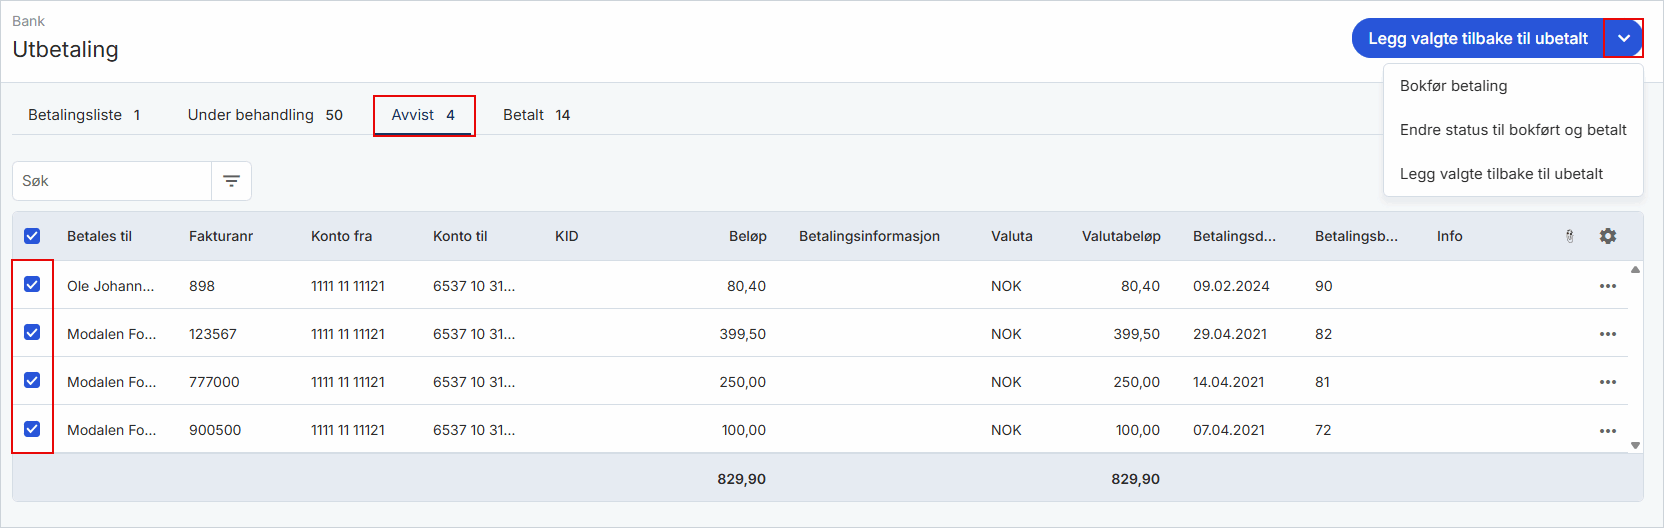The image size is (1664, 528).
Task: Open row menu for invoice 900500
Action: 1608,430
